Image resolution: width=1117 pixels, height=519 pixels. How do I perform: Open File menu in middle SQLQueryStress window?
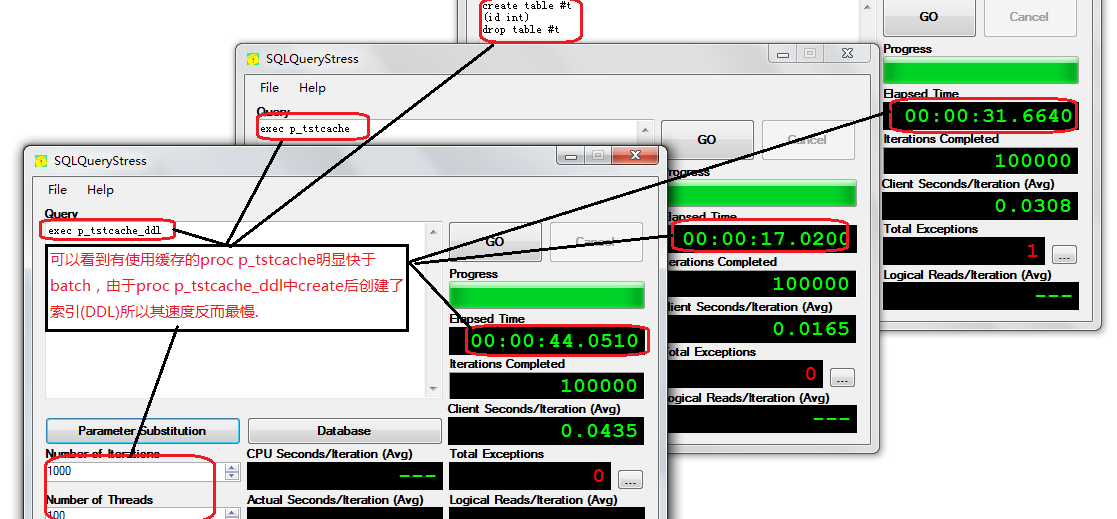[x=269, y=88]
